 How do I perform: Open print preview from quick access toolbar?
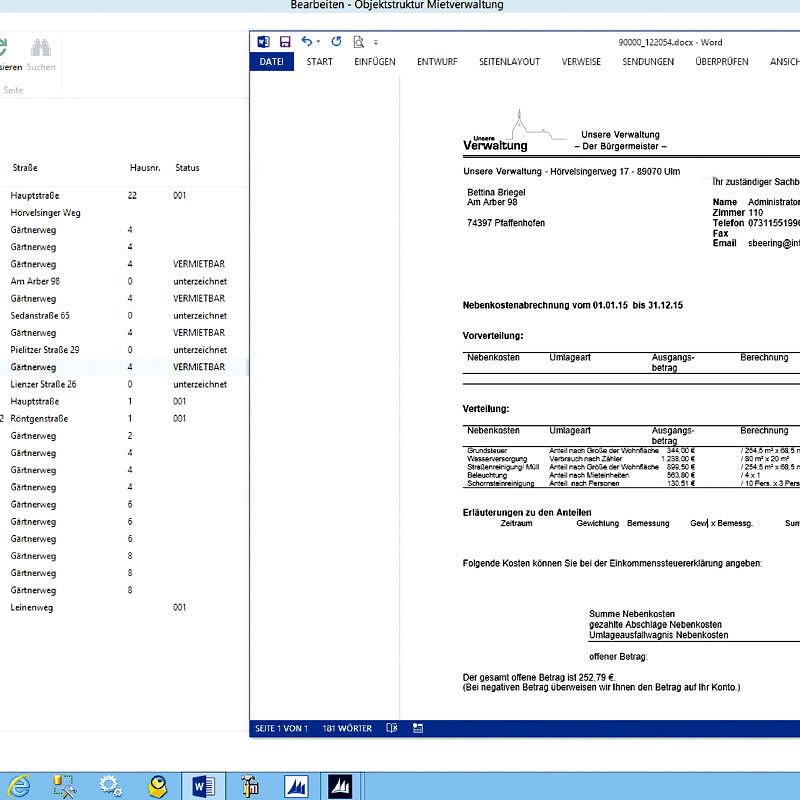click(358, 42)
